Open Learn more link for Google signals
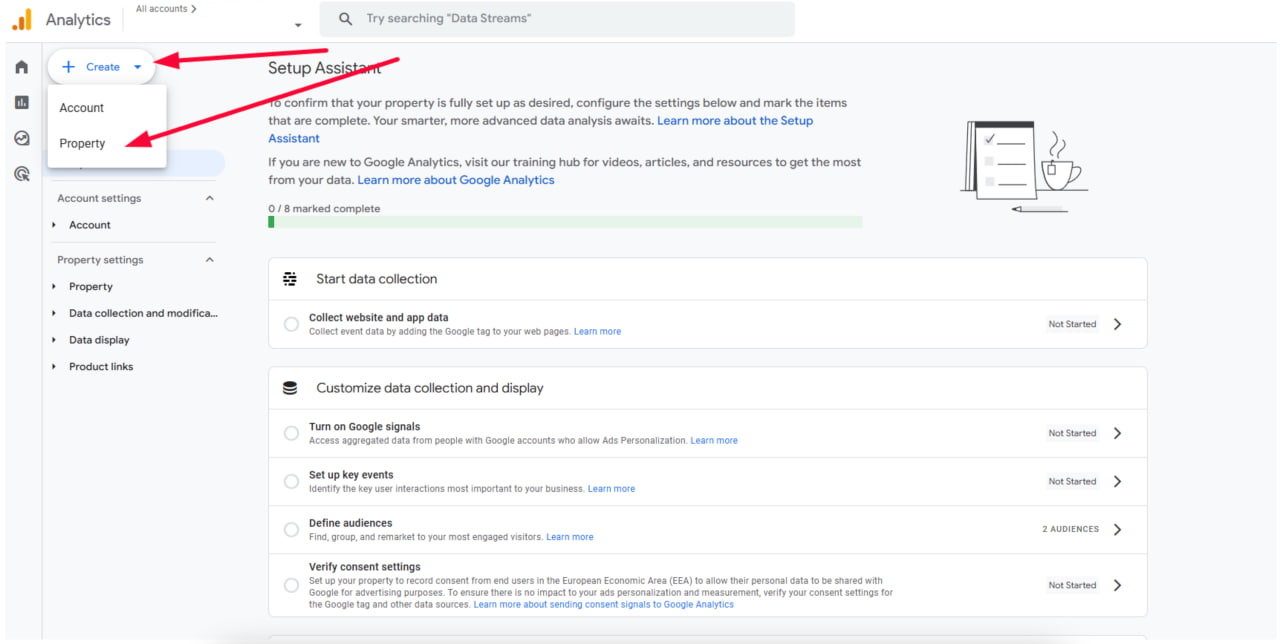 click(714, 441)
